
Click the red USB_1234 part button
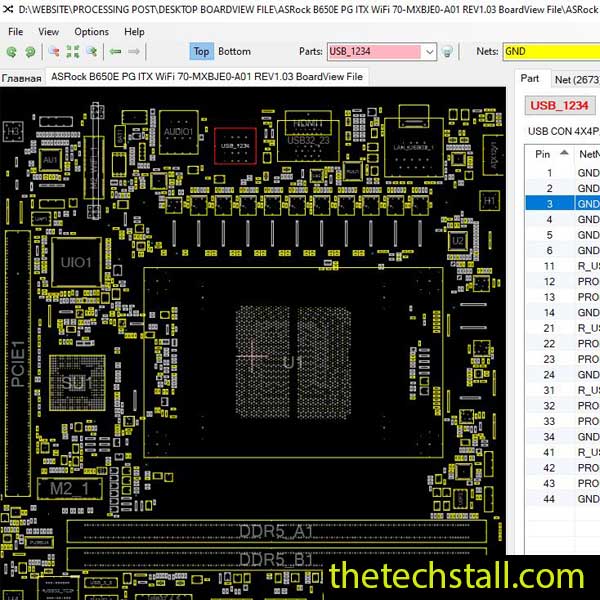click(559, 105)
